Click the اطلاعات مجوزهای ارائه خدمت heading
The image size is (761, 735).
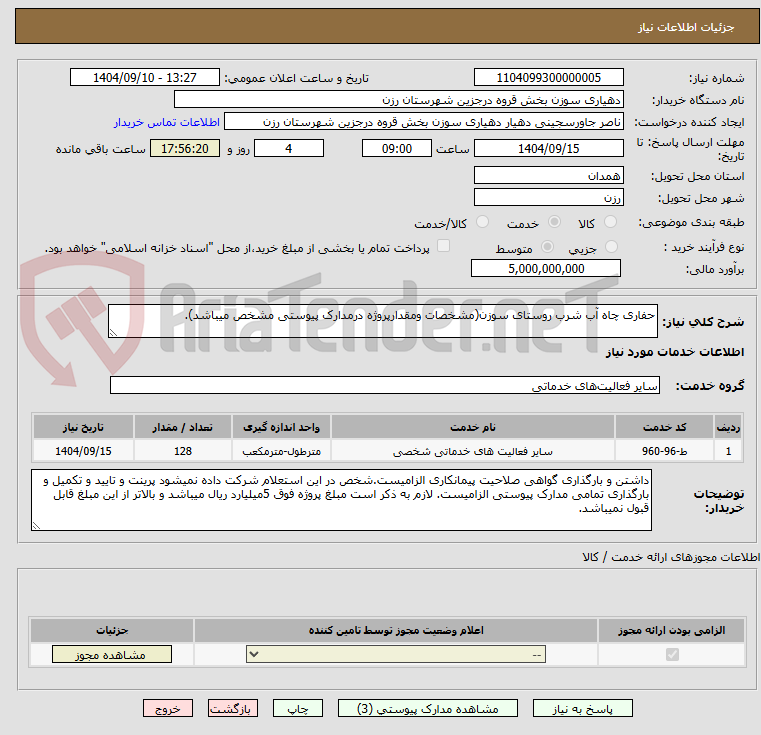[671, 557]
